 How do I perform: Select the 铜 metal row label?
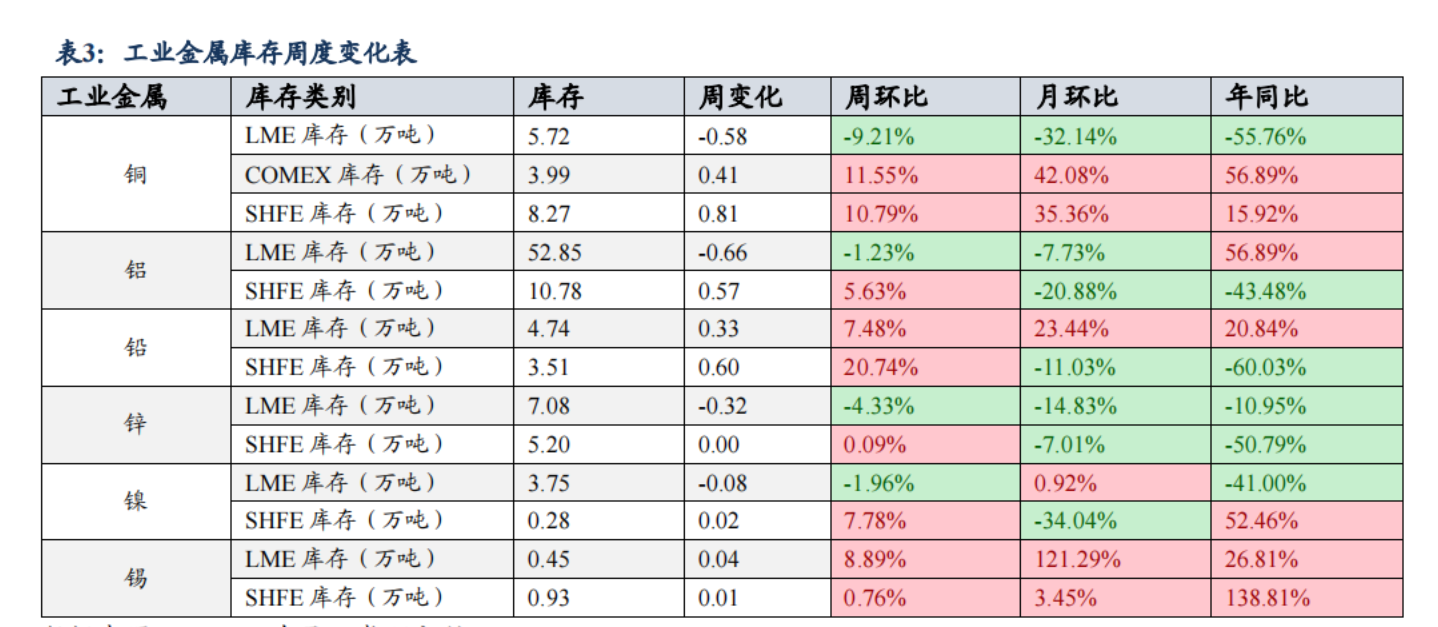coord(136,175)
